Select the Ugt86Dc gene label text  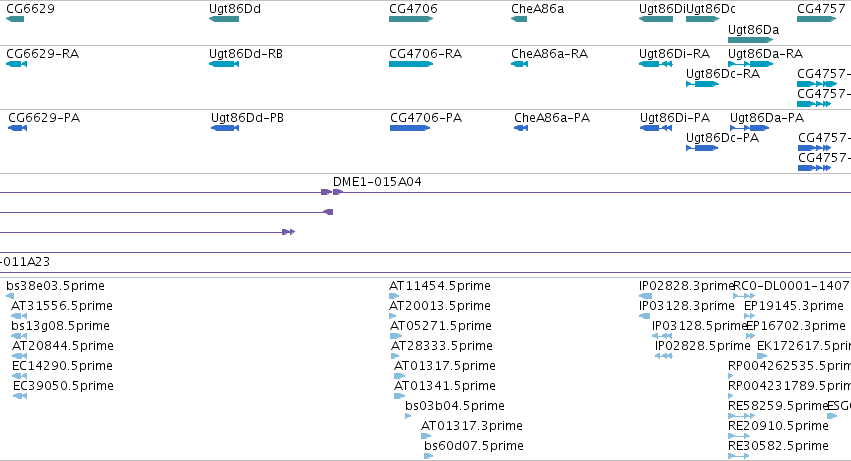[710, 9]
